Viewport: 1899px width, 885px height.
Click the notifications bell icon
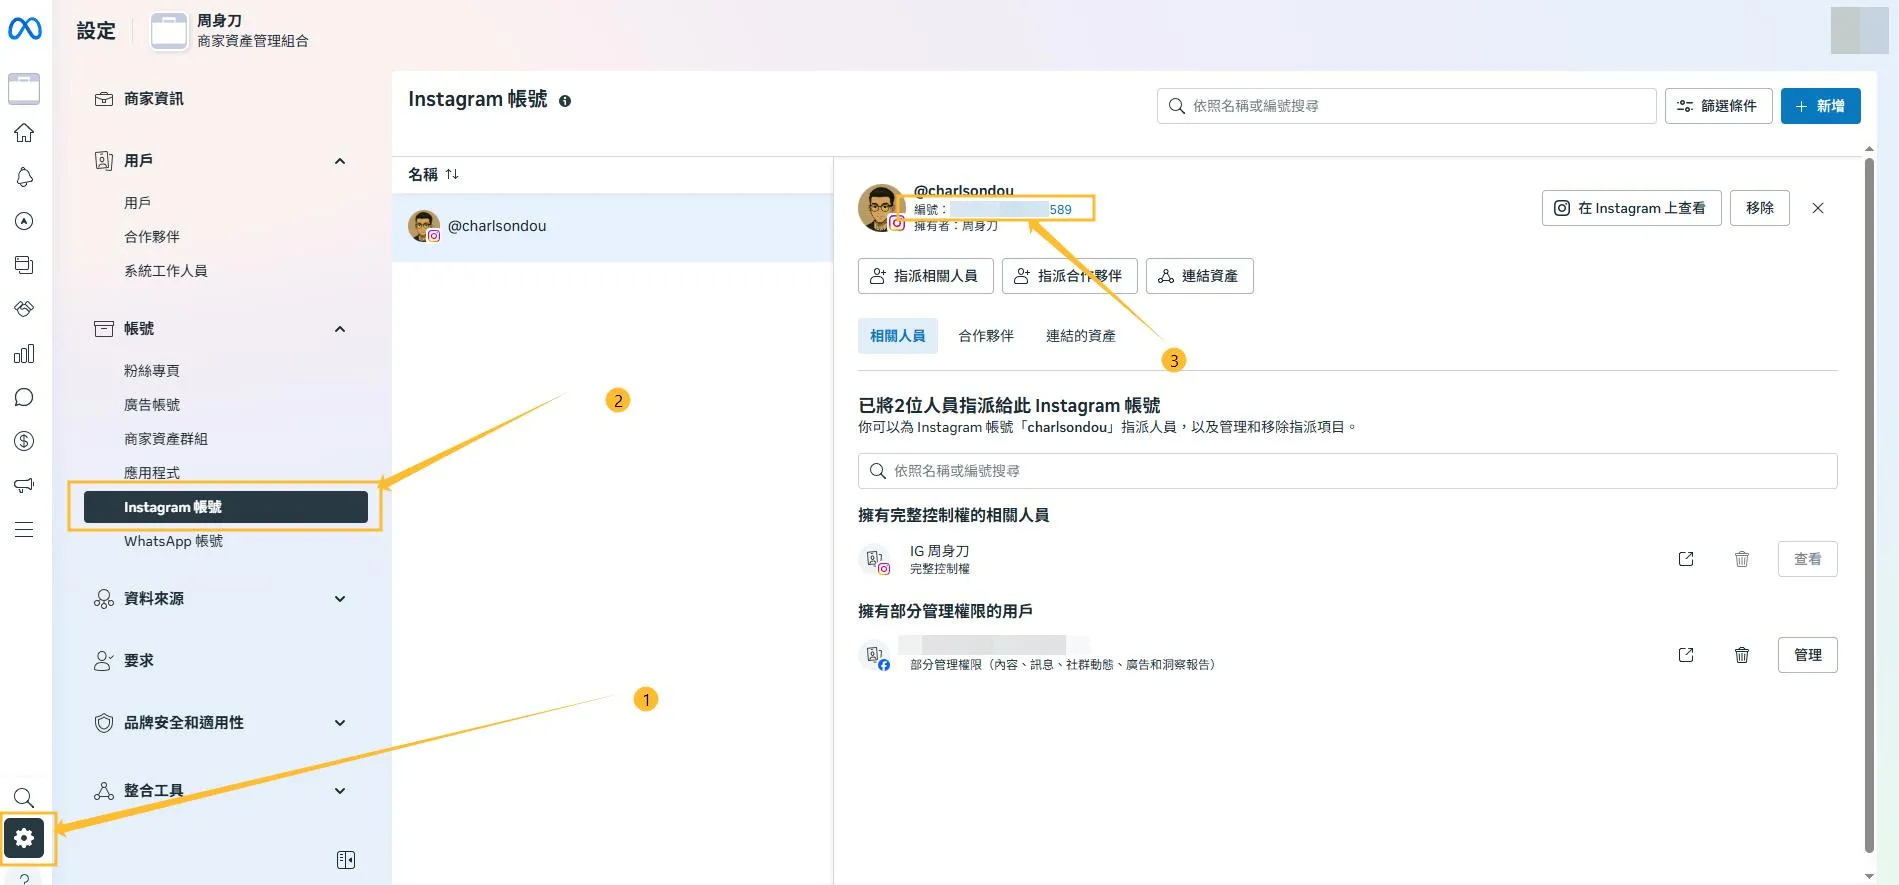[25, 177]
